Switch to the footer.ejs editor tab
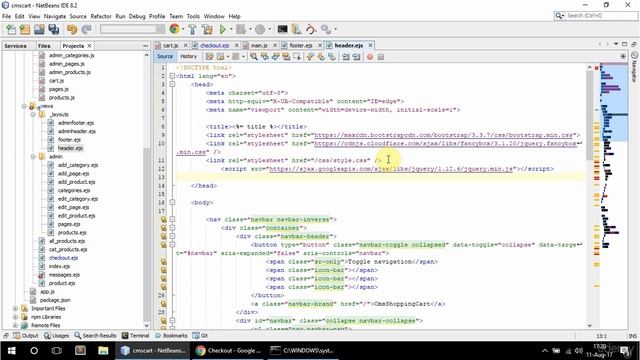640x360 pixels. 301,45
